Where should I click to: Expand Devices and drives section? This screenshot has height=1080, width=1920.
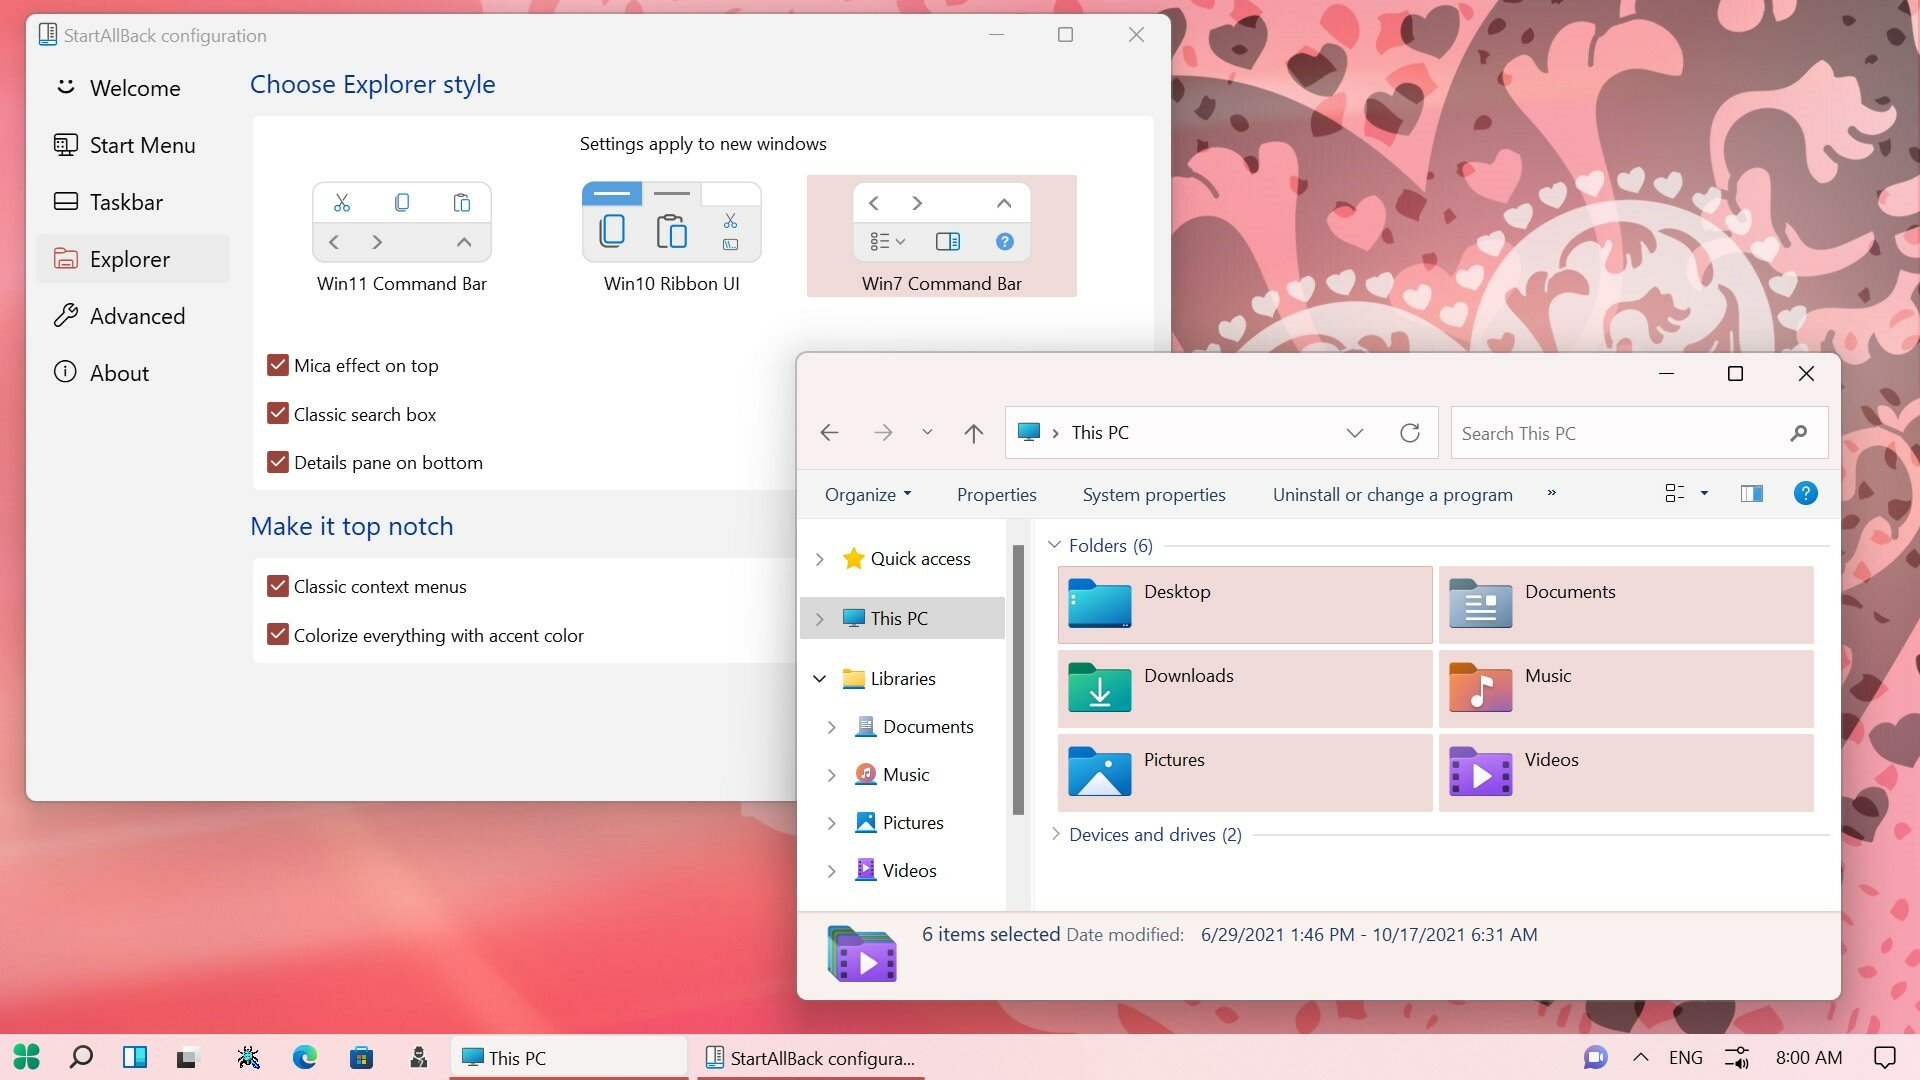[x=1054, y=833]
